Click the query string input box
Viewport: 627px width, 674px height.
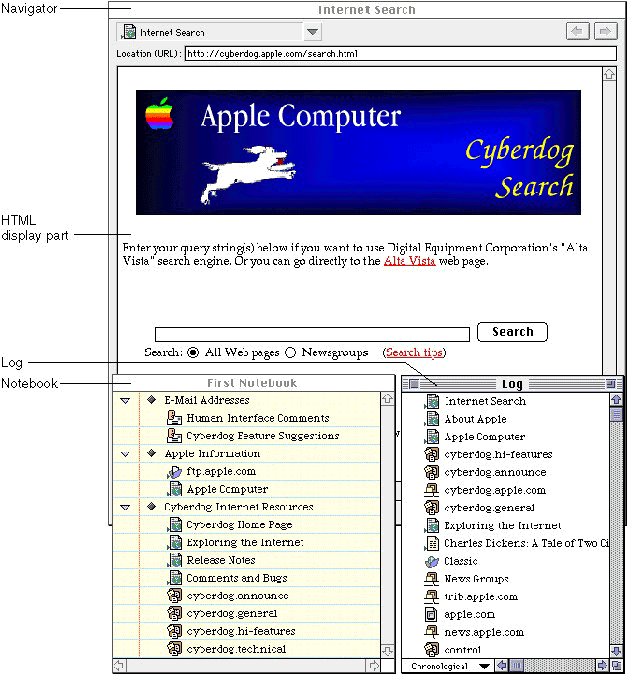click(312, 334)
